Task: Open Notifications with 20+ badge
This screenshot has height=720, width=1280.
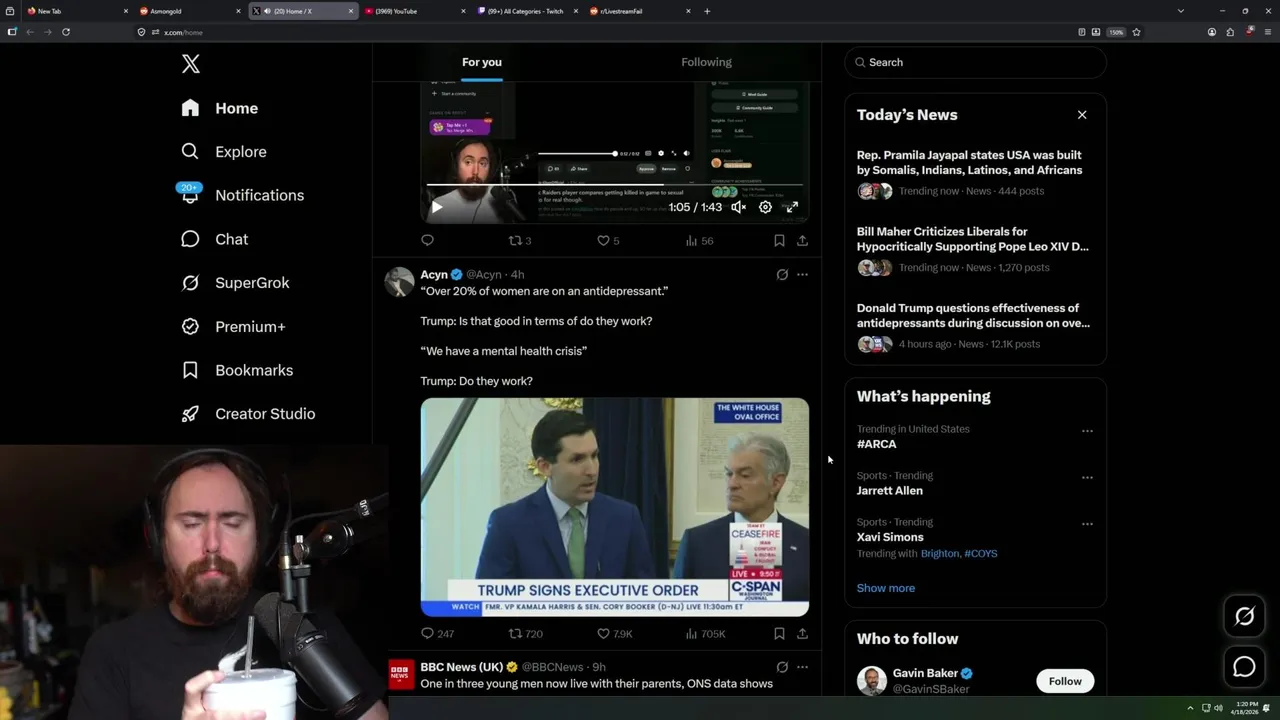Action: point(241,195)
